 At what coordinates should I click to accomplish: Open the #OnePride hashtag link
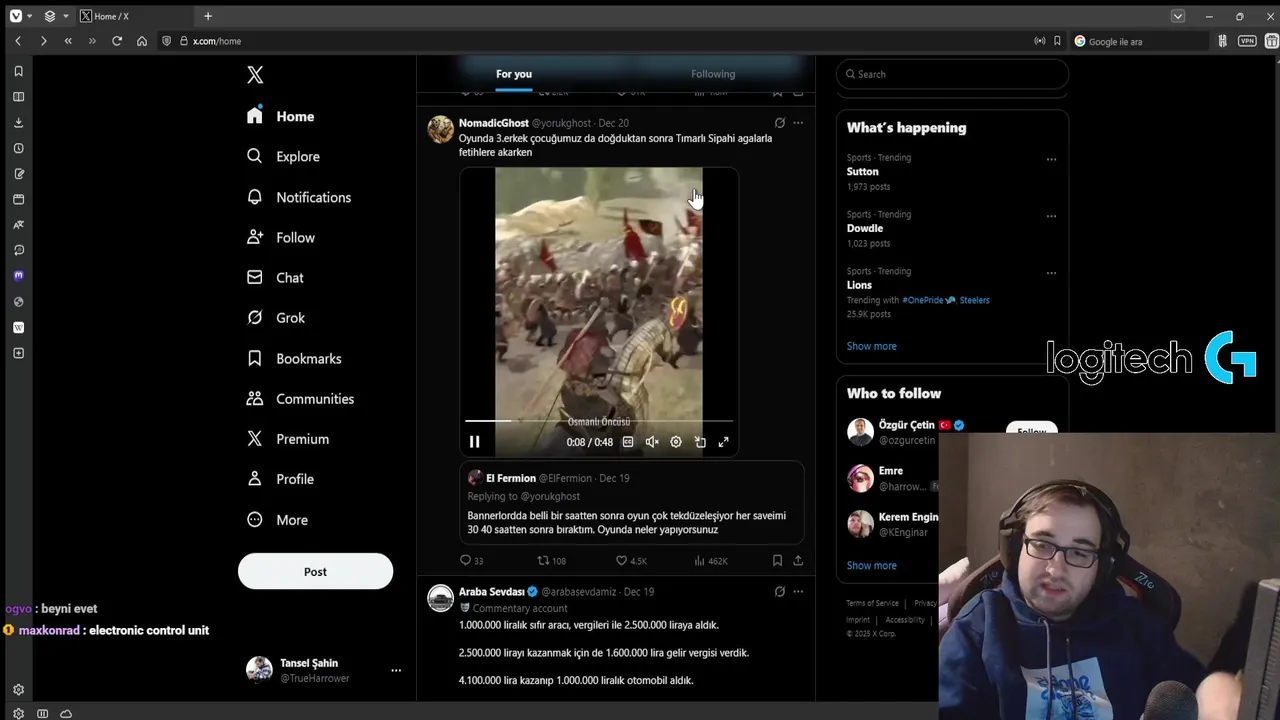928,300
